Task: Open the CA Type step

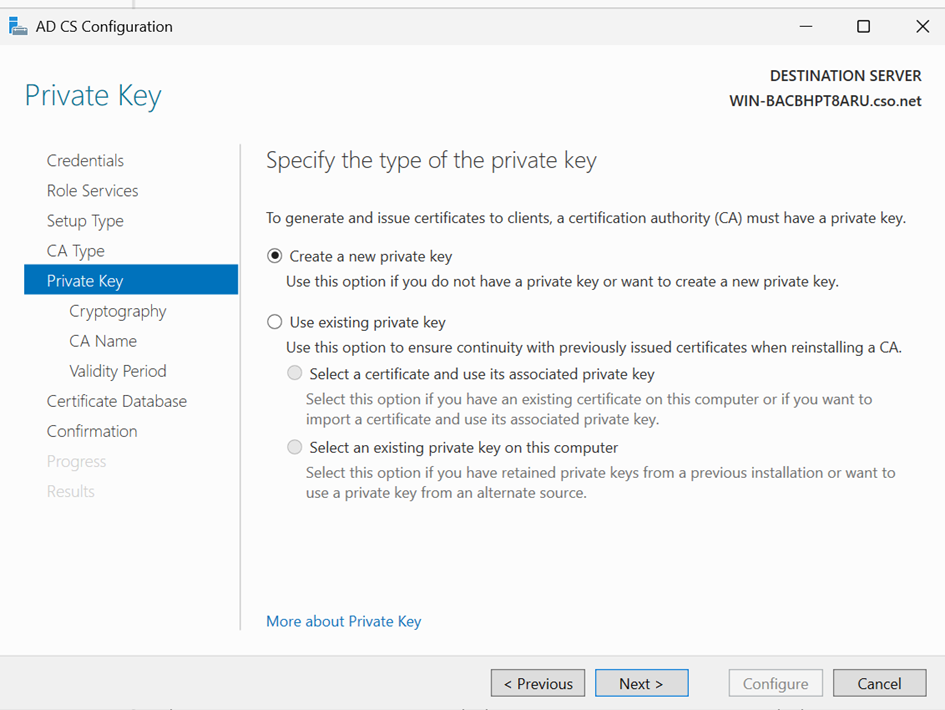Action: click(x=75, y=251)
